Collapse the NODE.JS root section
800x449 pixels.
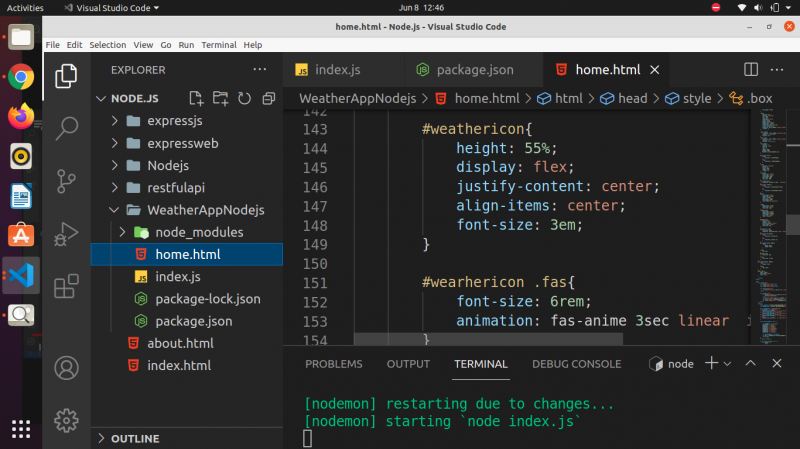tap(101, 98)
